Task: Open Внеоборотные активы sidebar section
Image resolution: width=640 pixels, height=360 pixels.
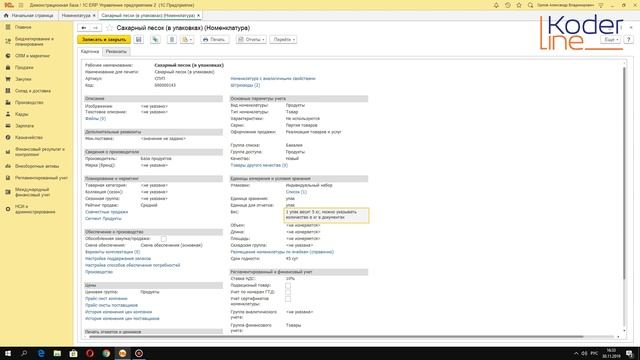Action: click(37, 166)
